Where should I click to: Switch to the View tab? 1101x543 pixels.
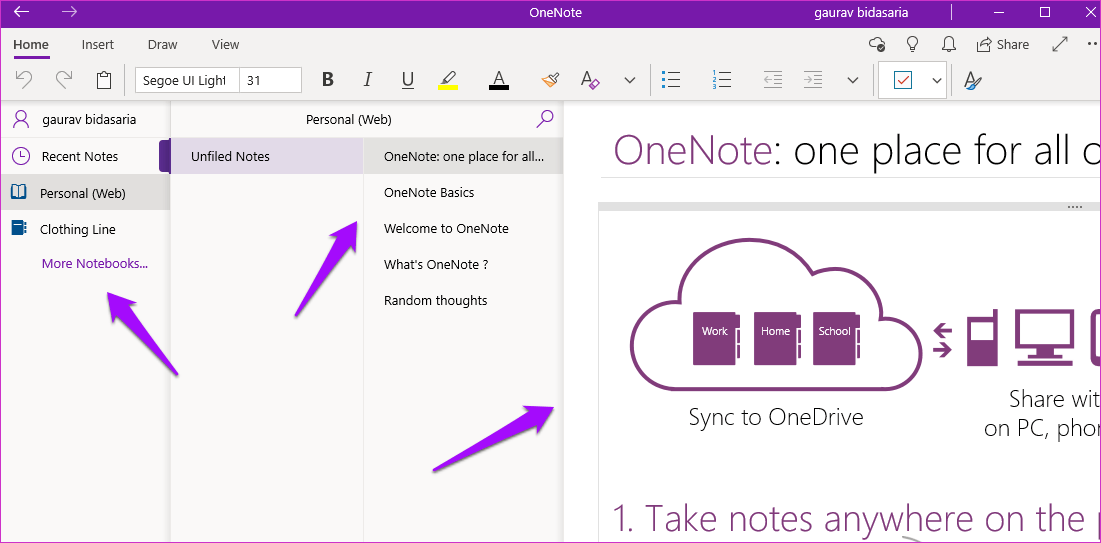[x=225, y=44]
